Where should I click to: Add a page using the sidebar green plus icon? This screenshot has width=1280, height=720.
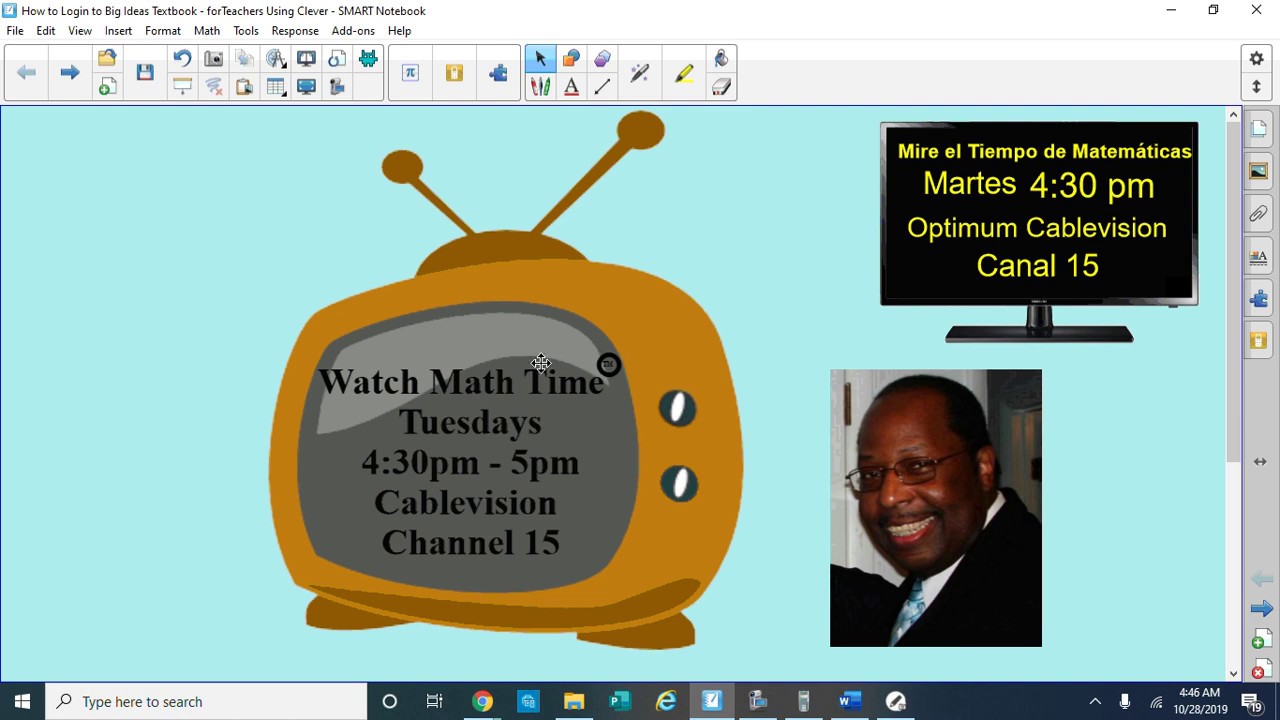[x=1260, y=639]
